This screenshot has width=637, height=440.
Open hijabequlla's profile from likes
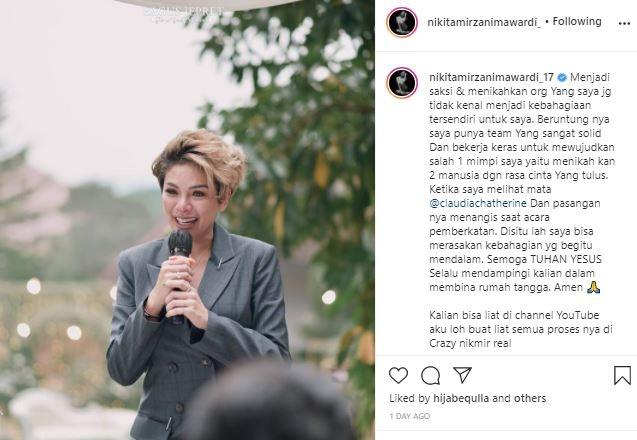(x=461, y=398)
